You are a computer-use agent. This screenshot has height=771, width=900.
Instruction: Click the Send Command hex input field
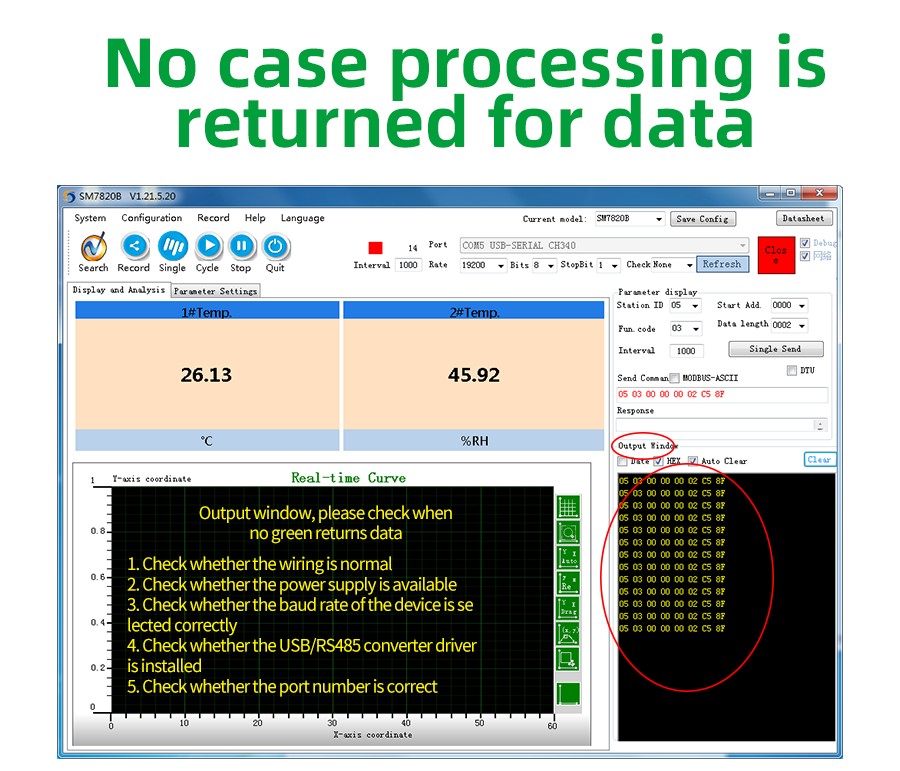coord(722,394)
